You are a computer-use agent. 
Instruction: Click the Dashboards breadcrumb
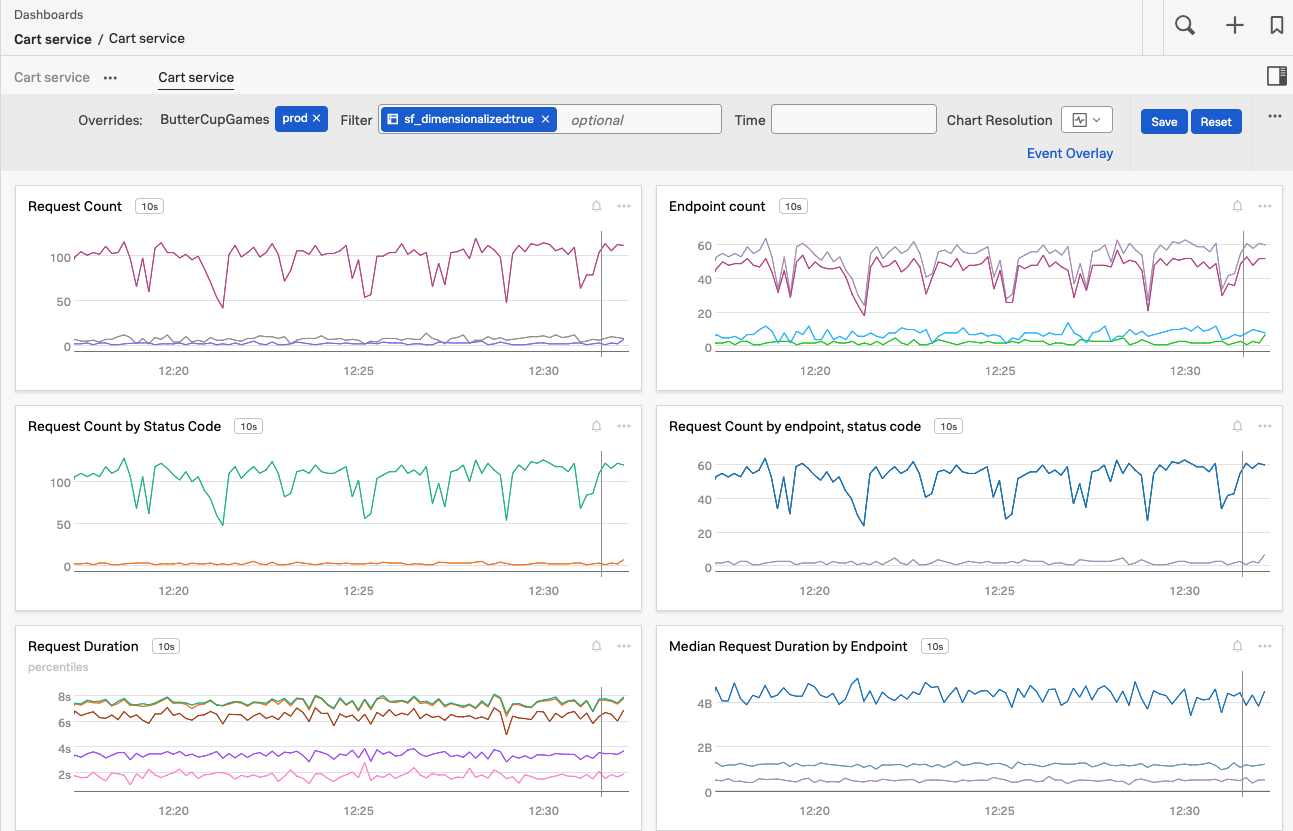[x=49, y=15]
